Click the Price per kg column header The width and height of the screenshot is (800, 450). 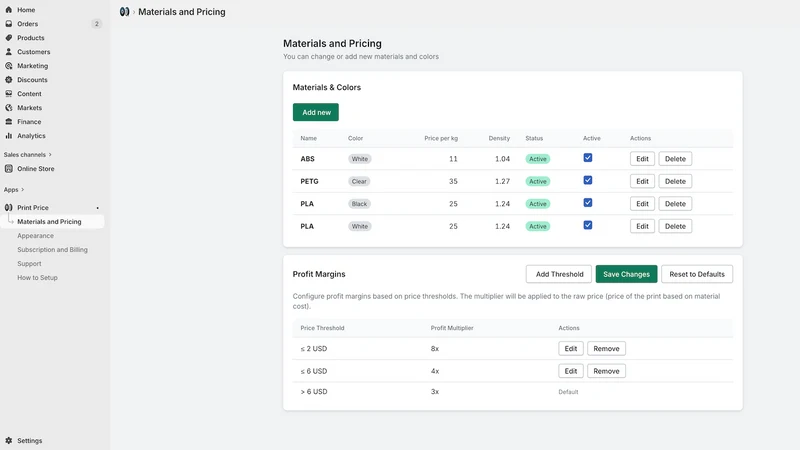441,138
